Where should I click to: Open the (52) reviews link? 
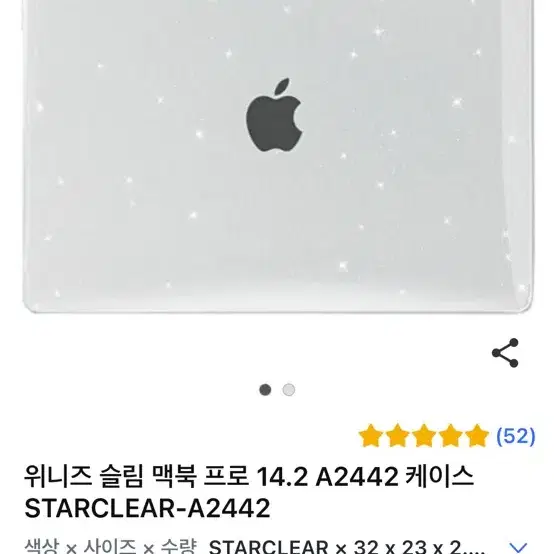tap(515, 436)
